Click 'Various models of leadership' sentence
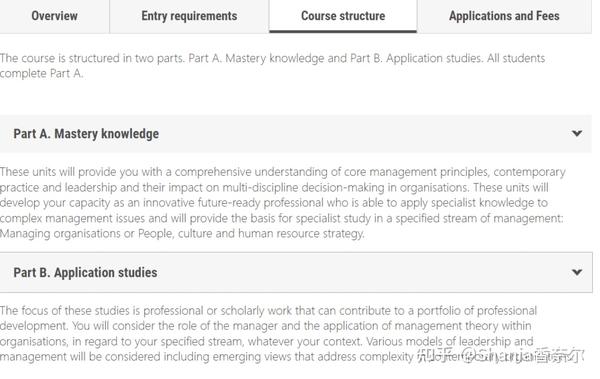600x379 pixels. pyautogui.click(x=438, y=341)
